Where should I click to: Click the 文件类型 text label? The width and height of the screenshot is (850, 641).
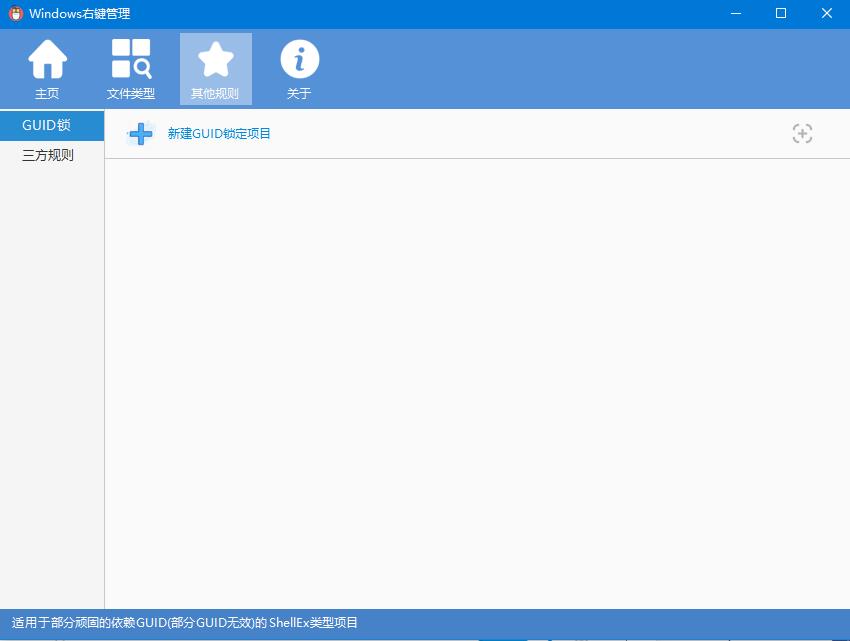tap(131, 94)
